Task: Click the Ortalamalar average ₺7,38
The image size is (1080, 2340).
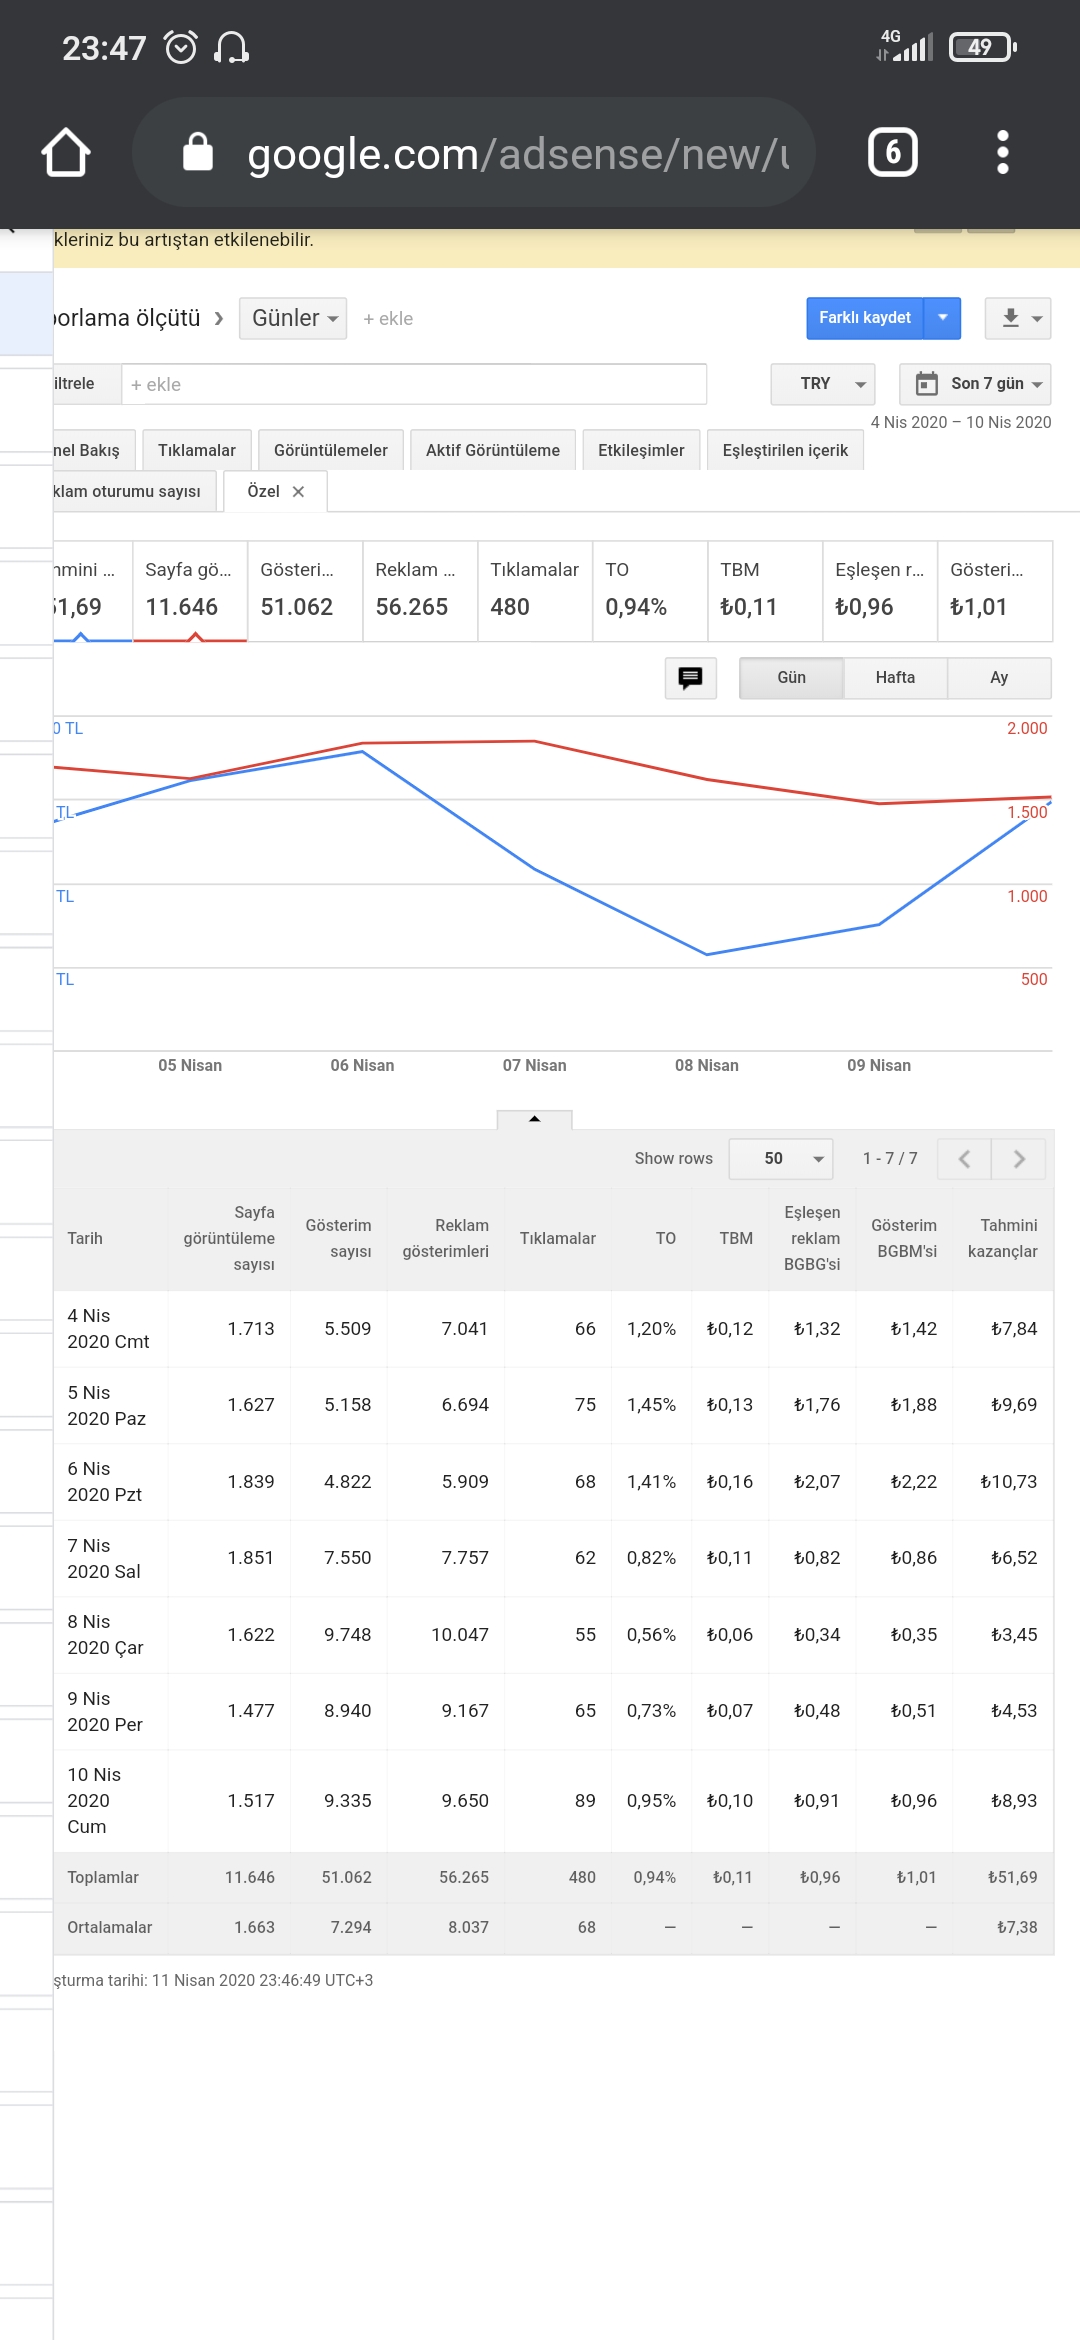Action: [1017, 1928]
